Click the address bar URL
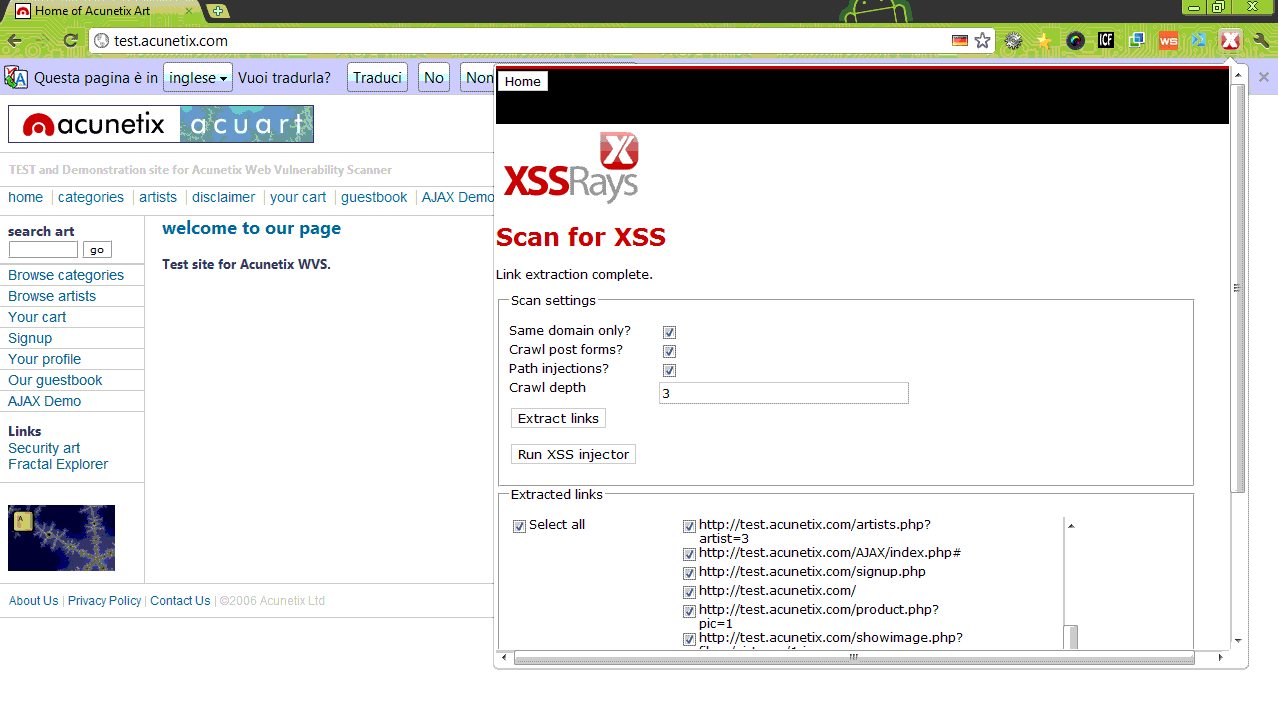The width and height of the screenshot is (1278, 707). [x=171, y=41]
